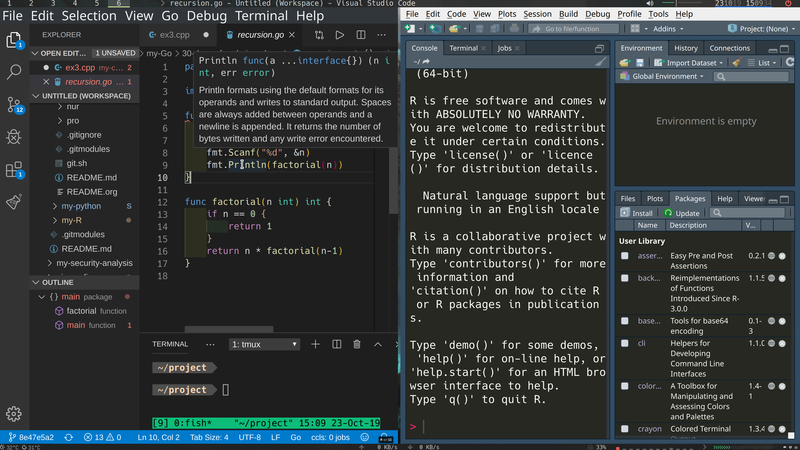Create a new project in RStudio toolbar
This screenshot has width=800, height=450.
point(435,29)
